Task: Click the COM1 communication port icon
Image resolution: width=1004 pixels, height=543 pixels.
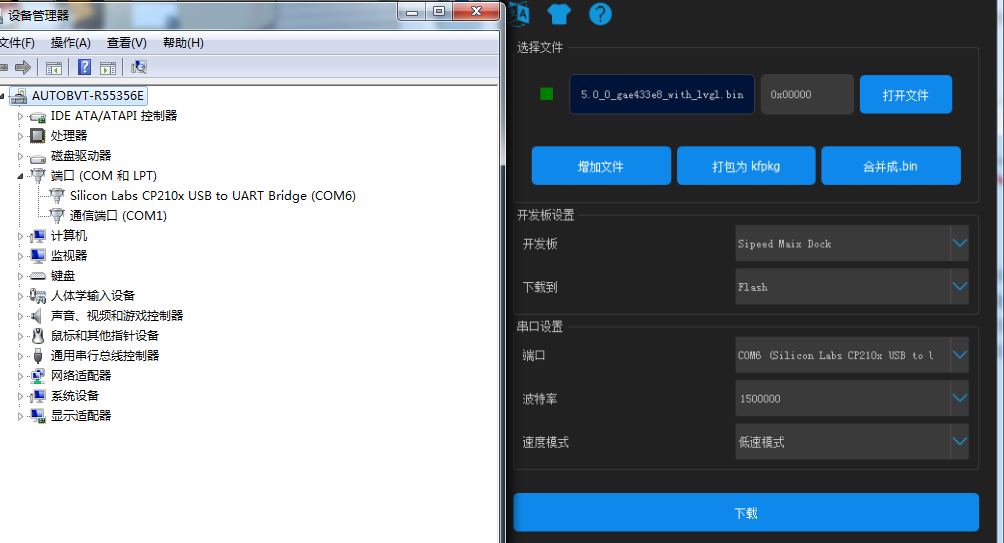Action: point(57,215)
